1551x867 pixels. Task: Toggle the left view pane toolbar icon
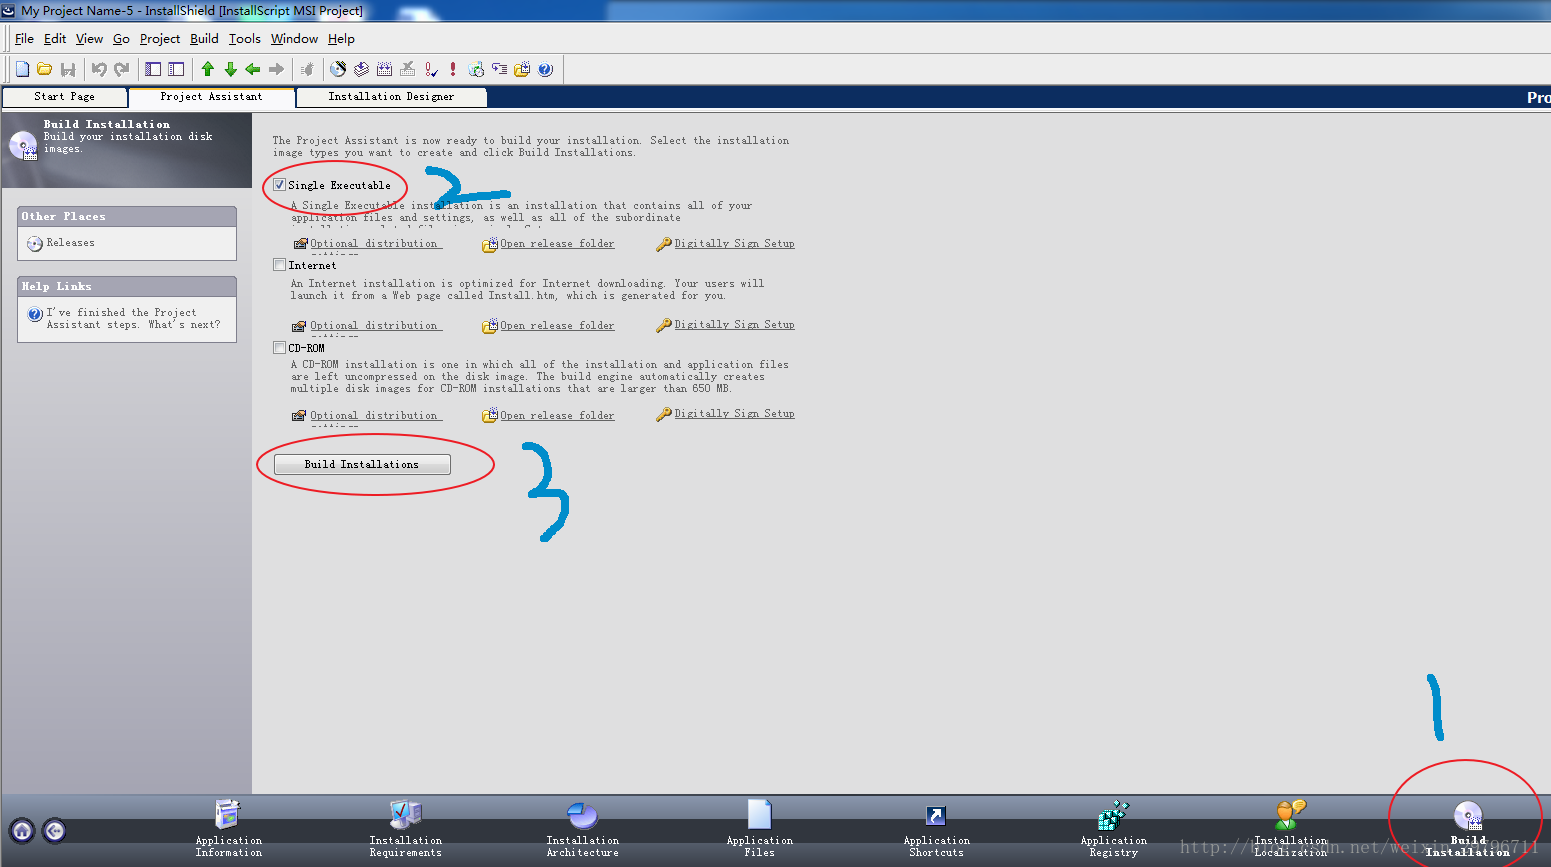(x=153, y=69)
